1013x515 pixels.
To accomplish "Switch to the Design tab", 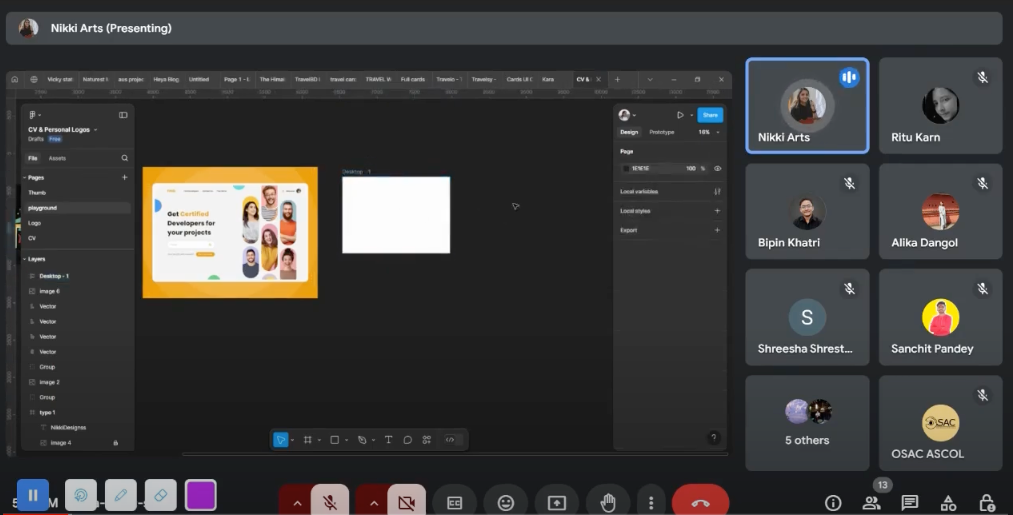I will pyautogui.click(x=629, y=132).
